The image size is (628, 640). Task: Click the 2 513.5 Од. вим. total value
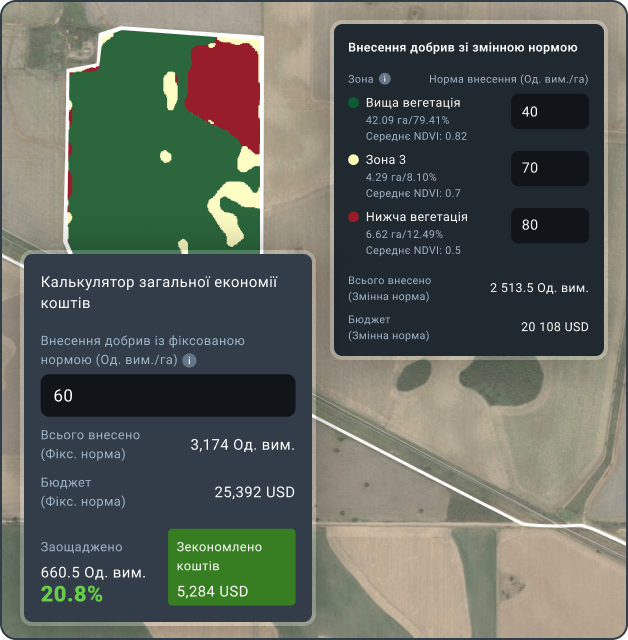[539, 288]
